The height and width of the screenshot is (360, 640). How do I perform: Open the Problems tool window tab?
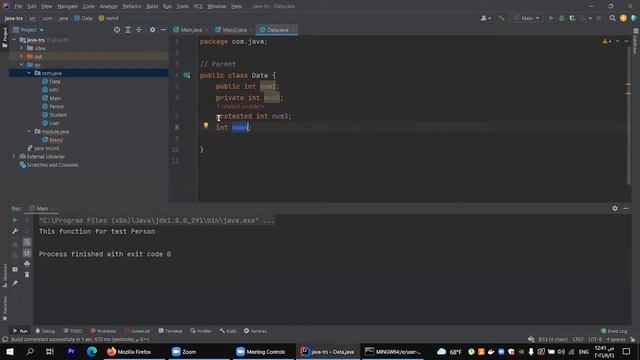(x=103, y=331)
